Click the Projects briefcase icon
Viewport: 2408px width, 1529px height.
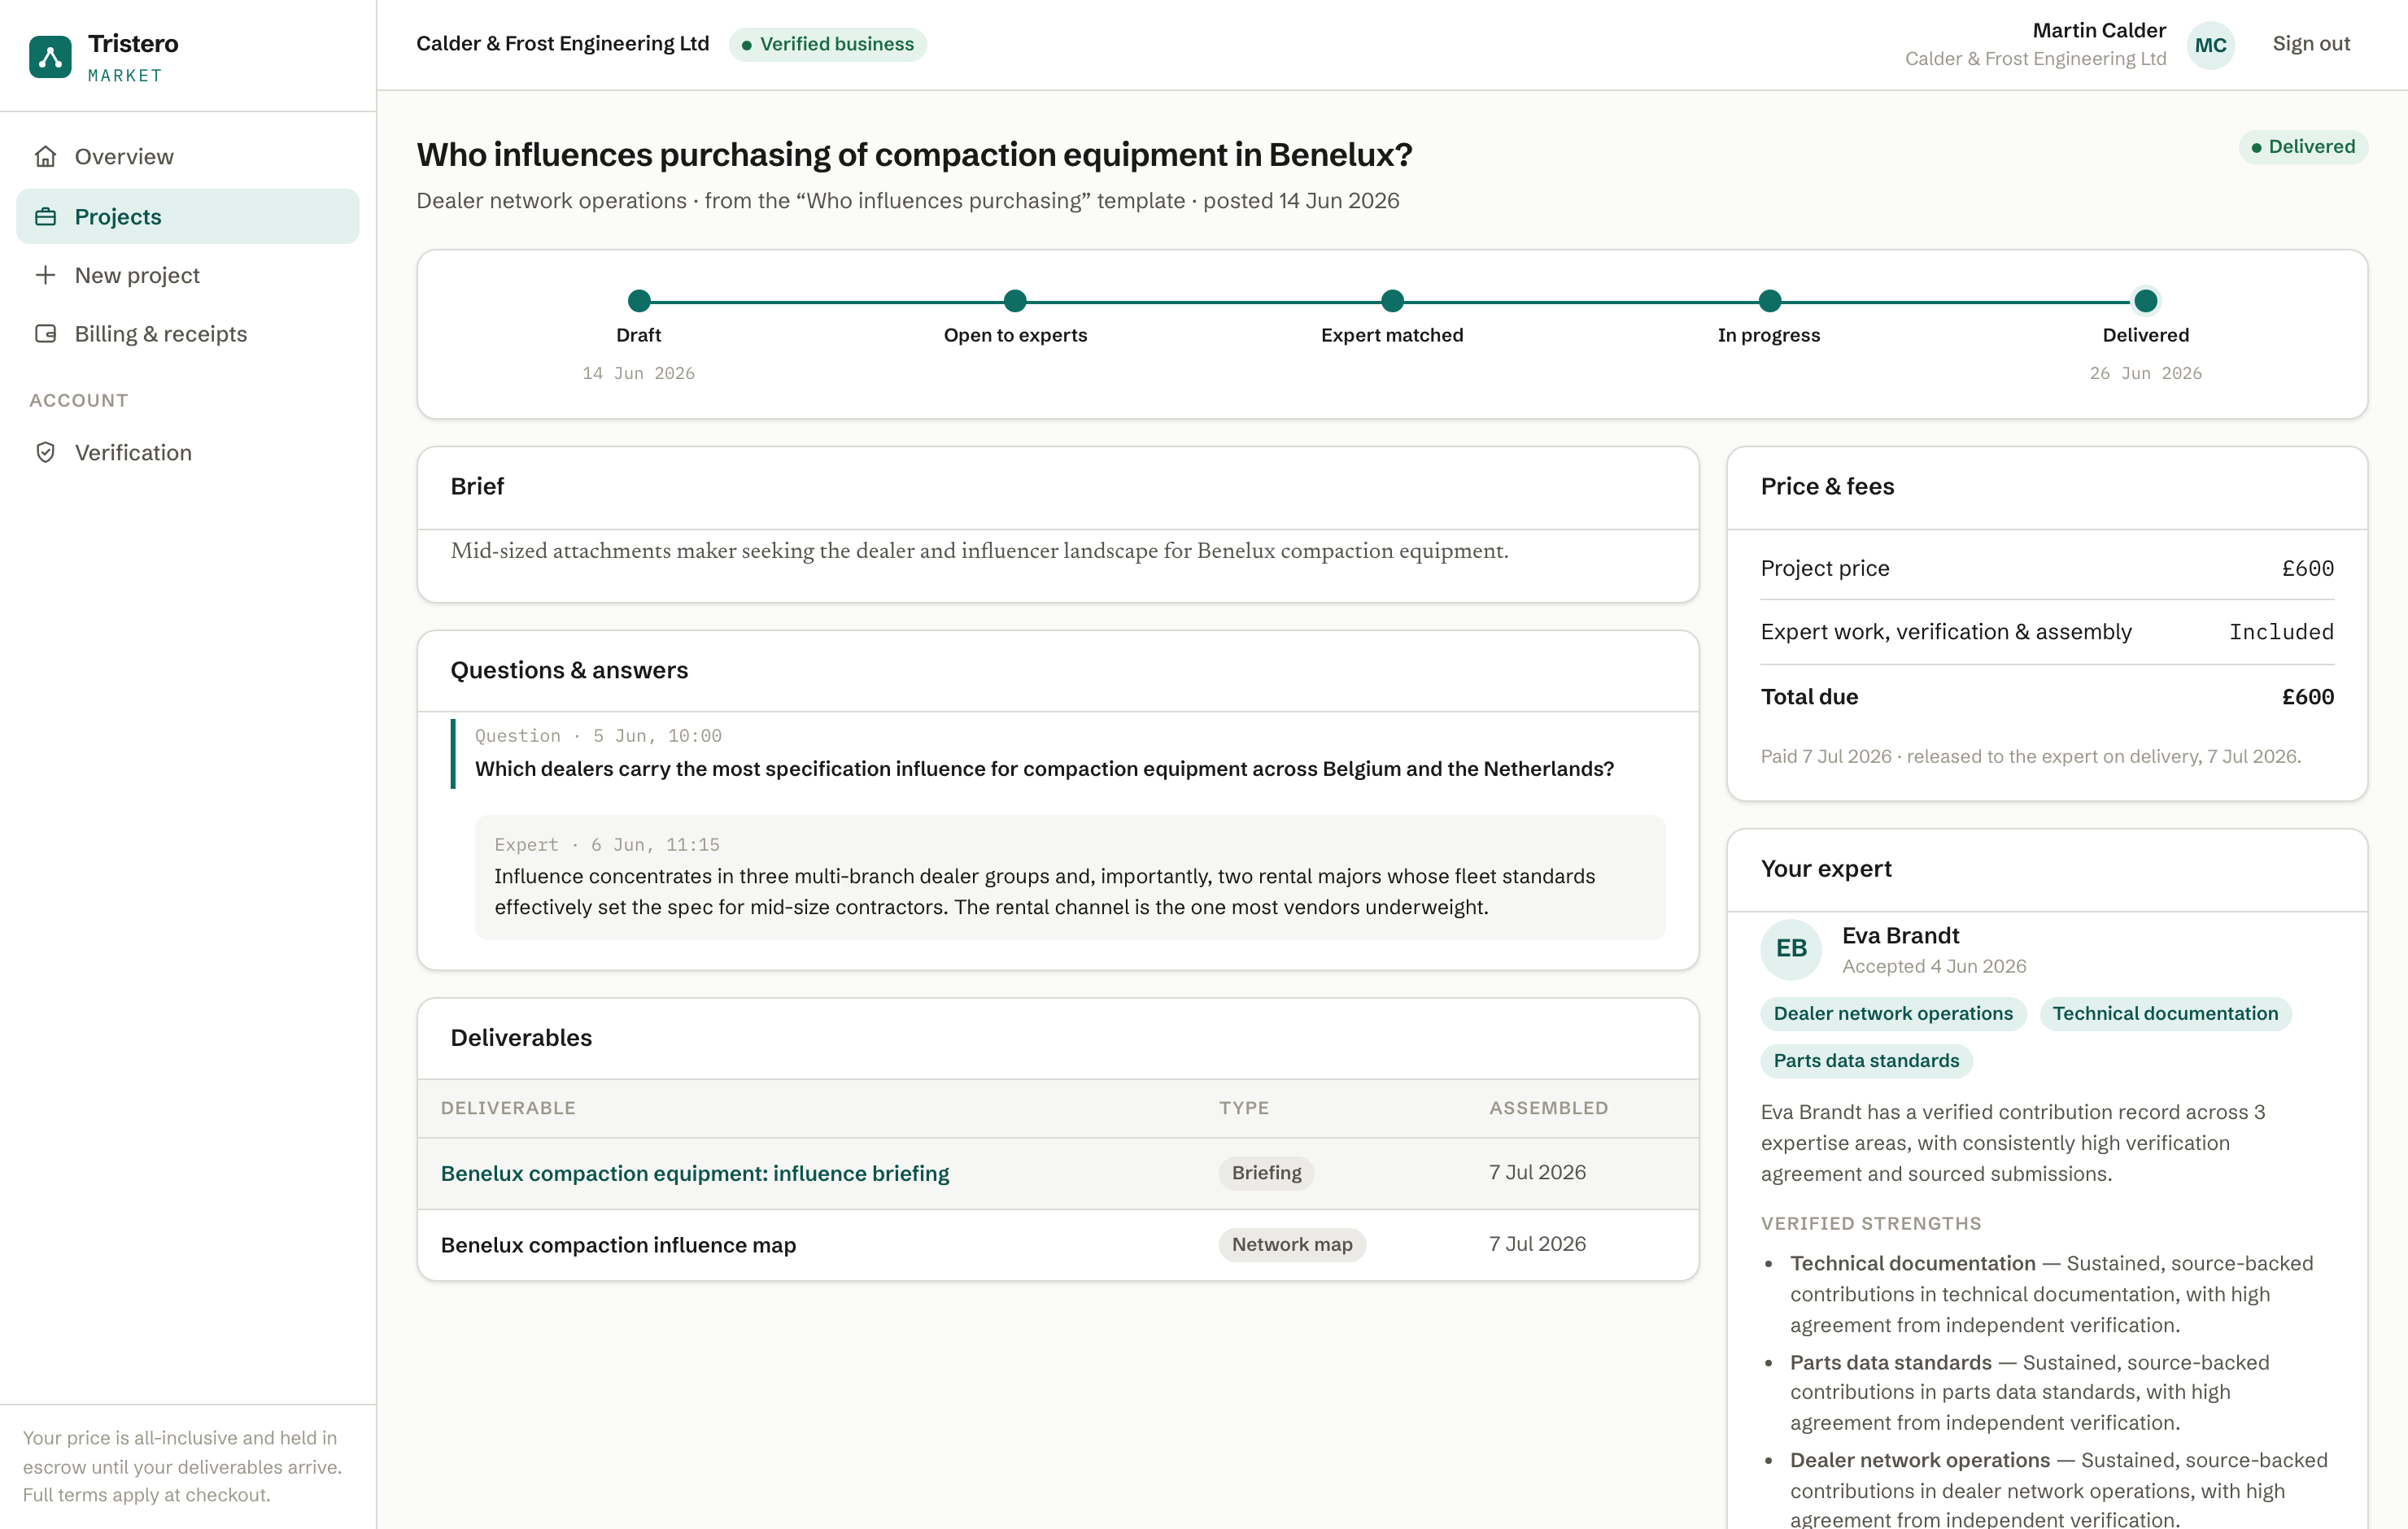click(x=45, y=217)
